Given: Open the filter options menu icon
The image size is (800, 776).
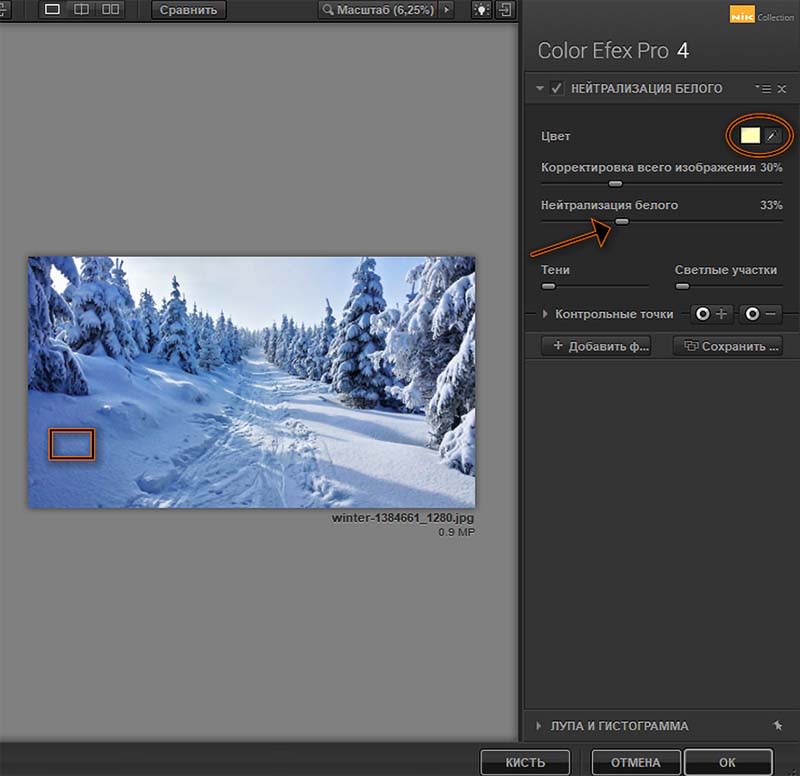Looking at the screenshot, I should click(x=764, y=89).
